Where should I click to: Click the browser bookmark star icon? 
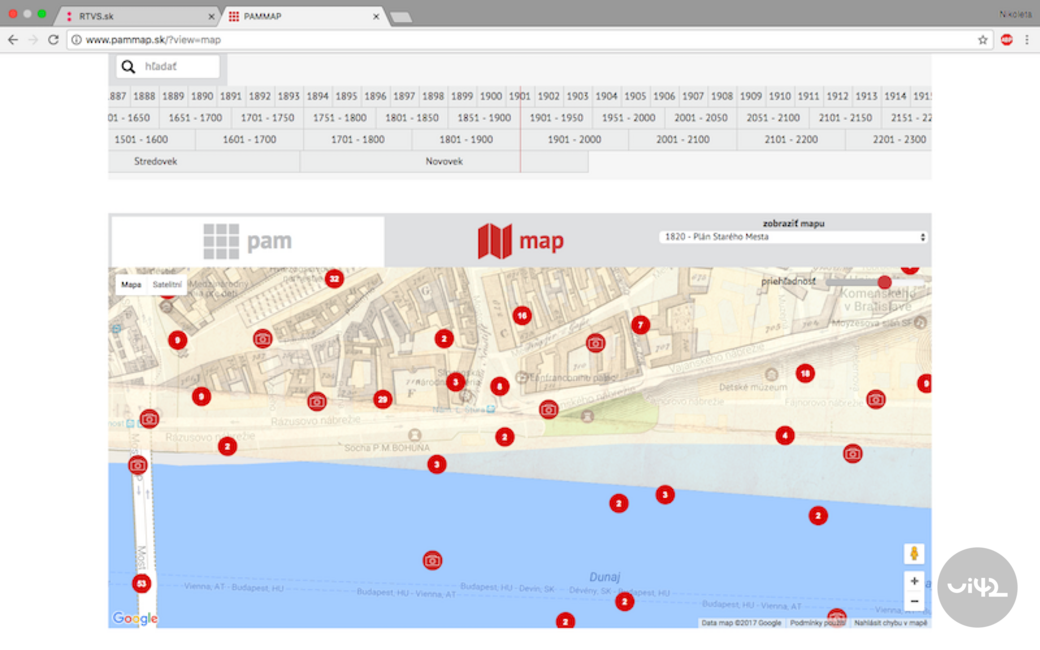click(983, 40)
